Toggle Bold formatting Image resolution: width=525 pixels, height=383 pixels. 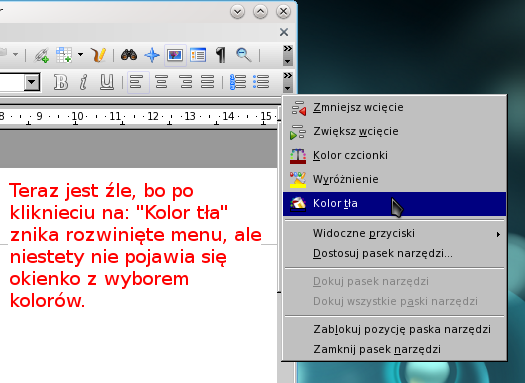[x=61, y=82]
